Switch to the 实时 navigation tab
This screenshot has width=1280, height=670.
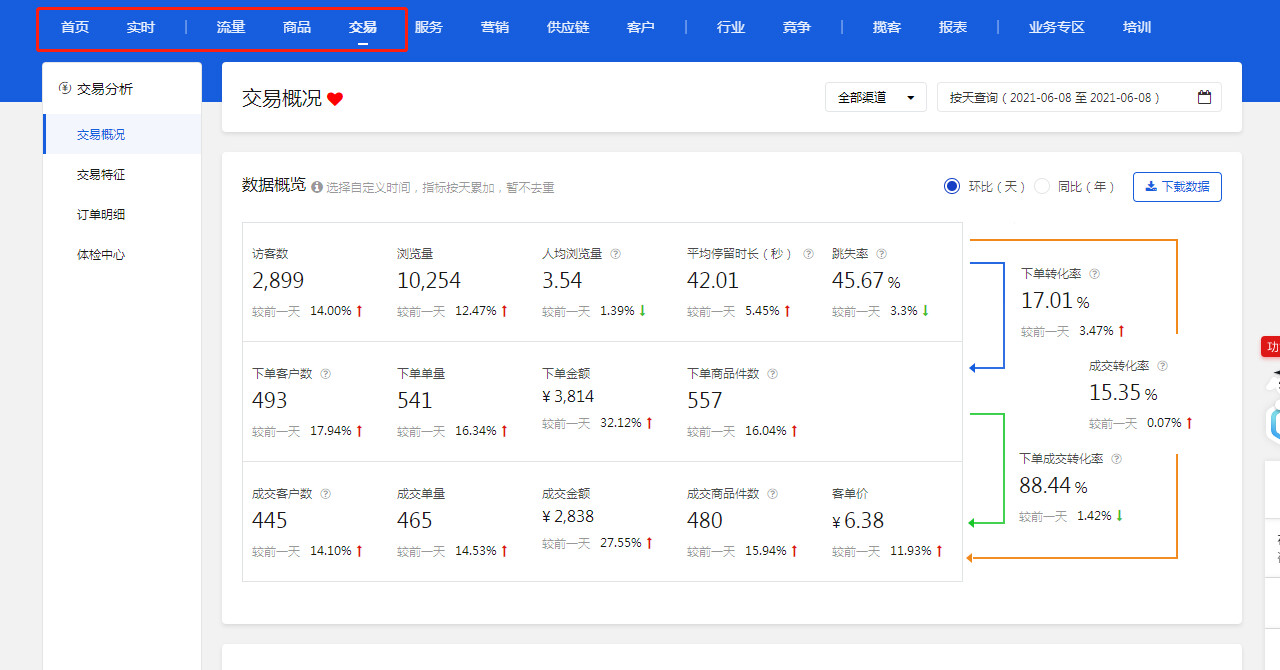[141, 27]
